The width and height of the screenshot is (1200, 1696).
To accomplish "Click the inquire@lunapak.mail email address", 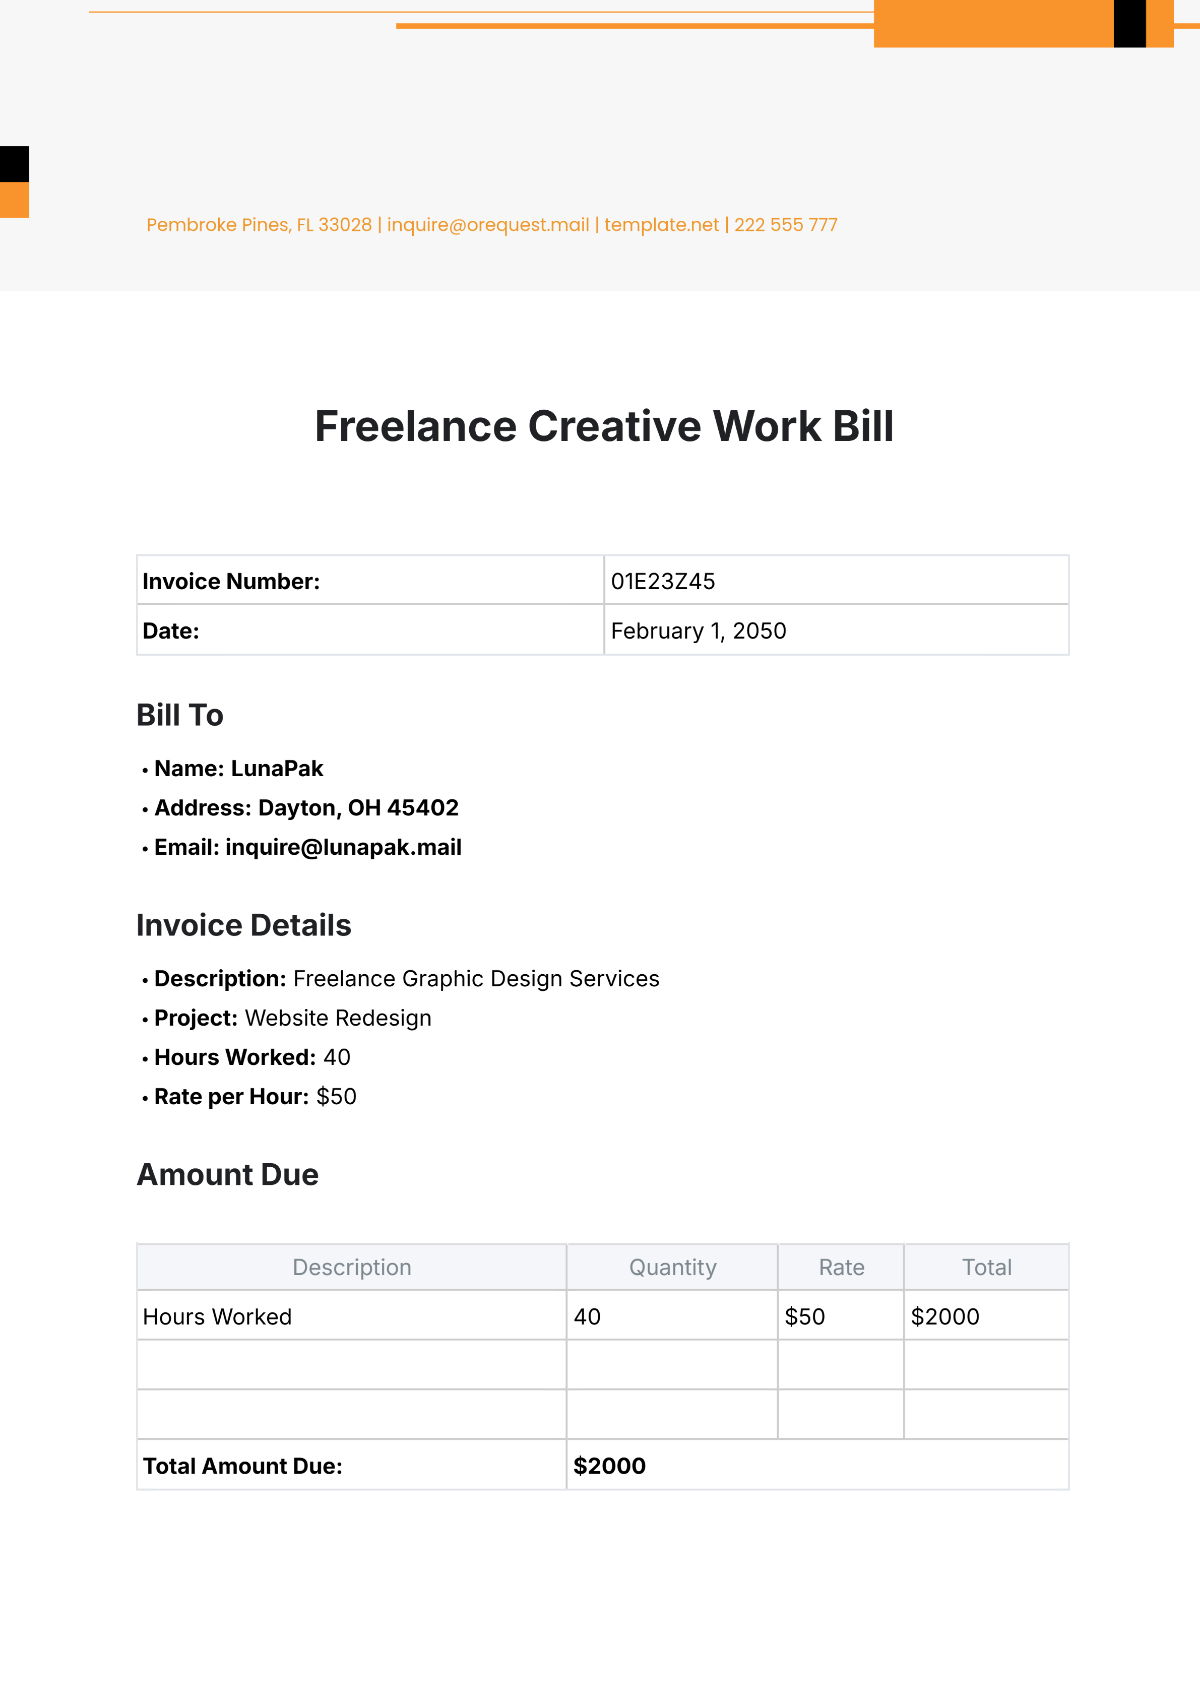I will click(x=344, y=847).
